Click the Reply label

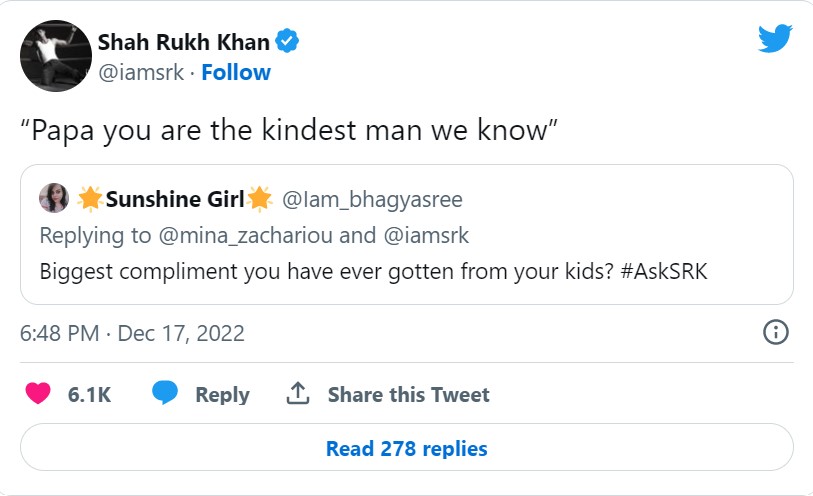pos(222,395)
